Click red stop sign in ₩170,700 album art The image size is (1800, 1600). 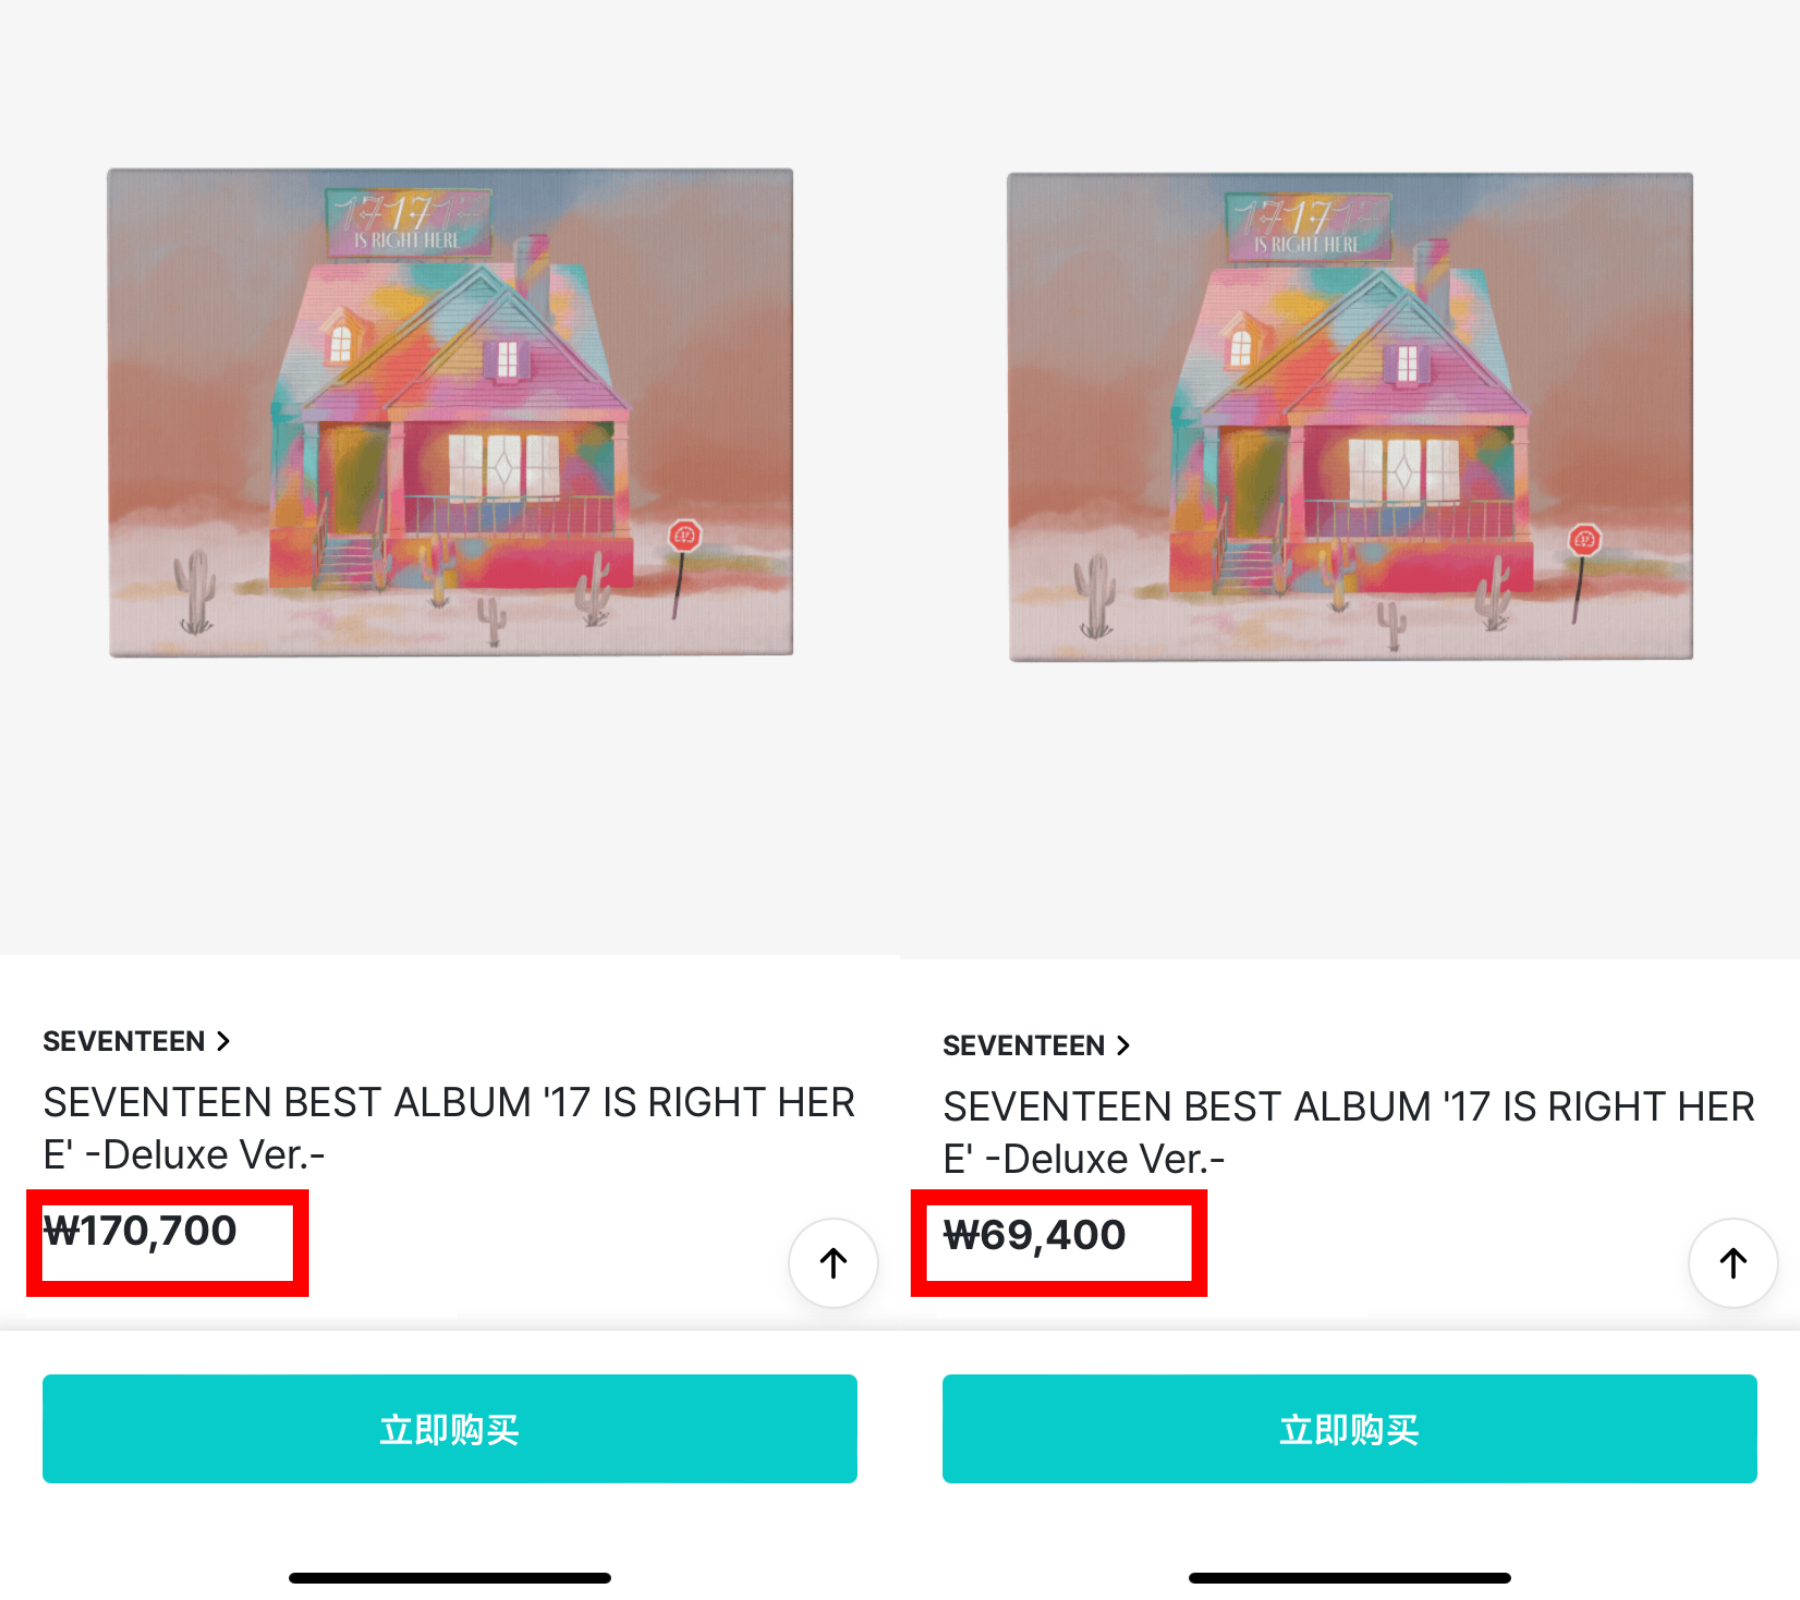685,535
